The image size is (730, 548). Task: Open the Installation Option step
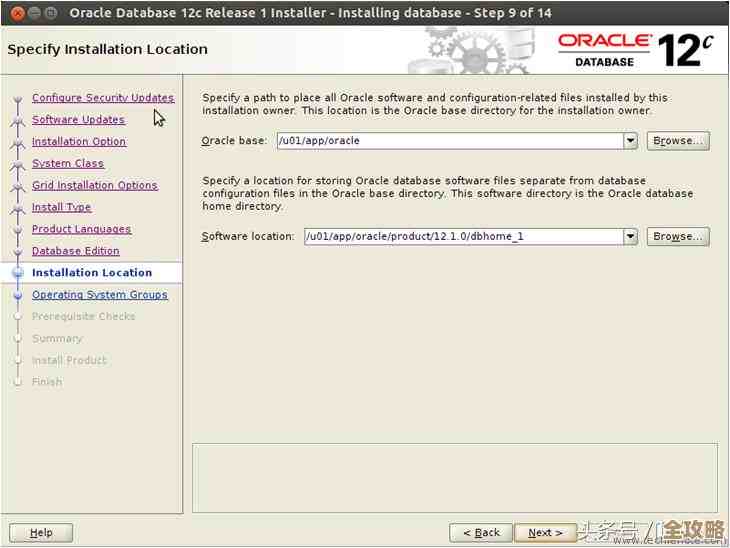pyautogui.click(x=79, y=142)
